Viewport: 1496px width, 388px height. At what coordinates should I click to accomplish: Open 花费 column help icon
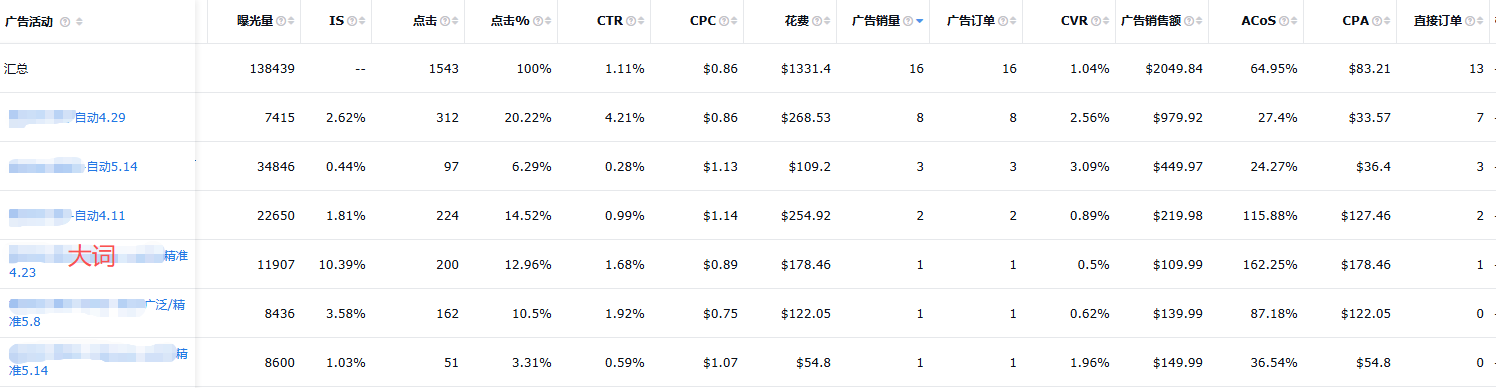(x=816, y=21)
